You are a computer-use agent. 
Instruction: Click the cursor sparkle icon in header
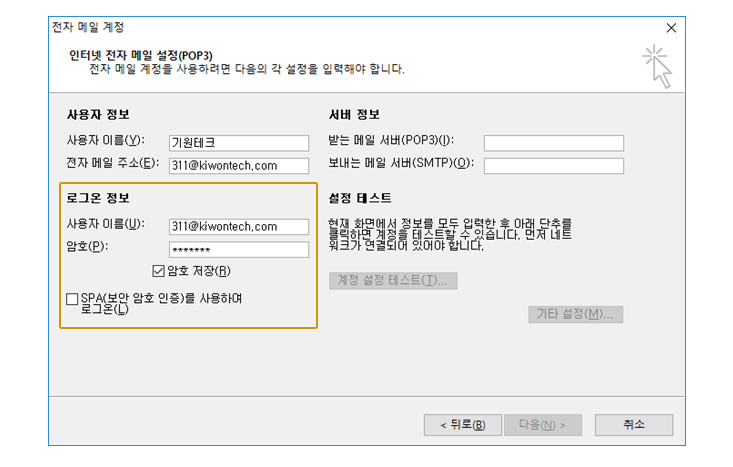tap(656, 65)
